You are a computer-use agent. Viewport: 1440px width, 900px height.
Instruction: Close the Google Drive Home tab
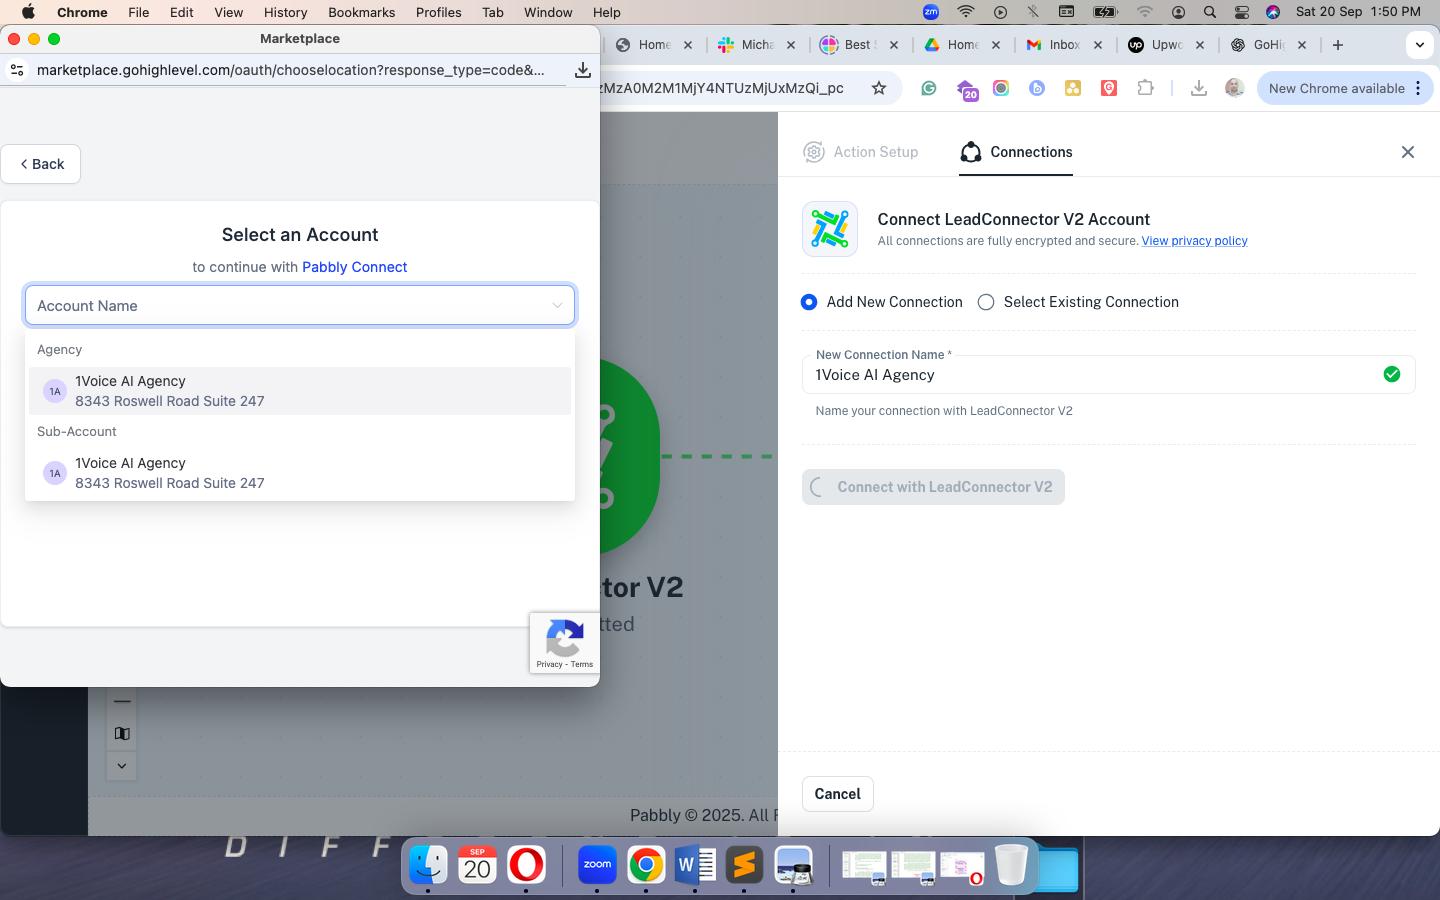click(996, 45)
